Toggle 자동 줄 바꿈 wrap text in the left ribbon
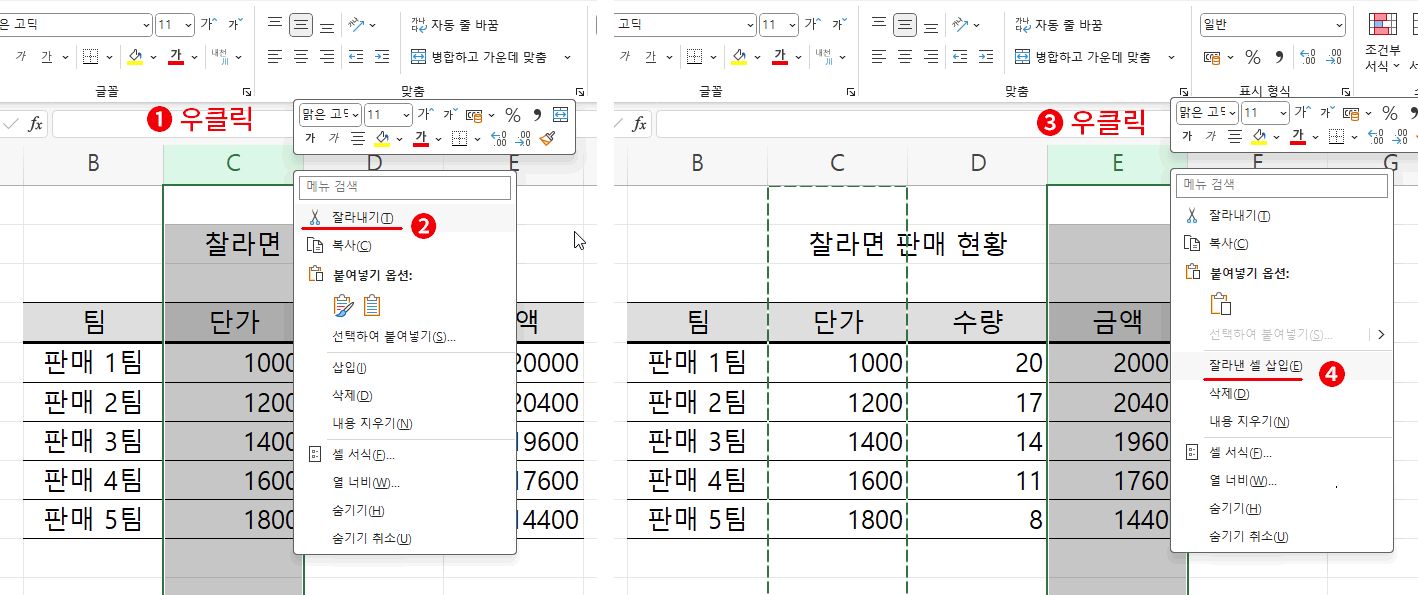1418x595 pixels. tap(455, 25)
